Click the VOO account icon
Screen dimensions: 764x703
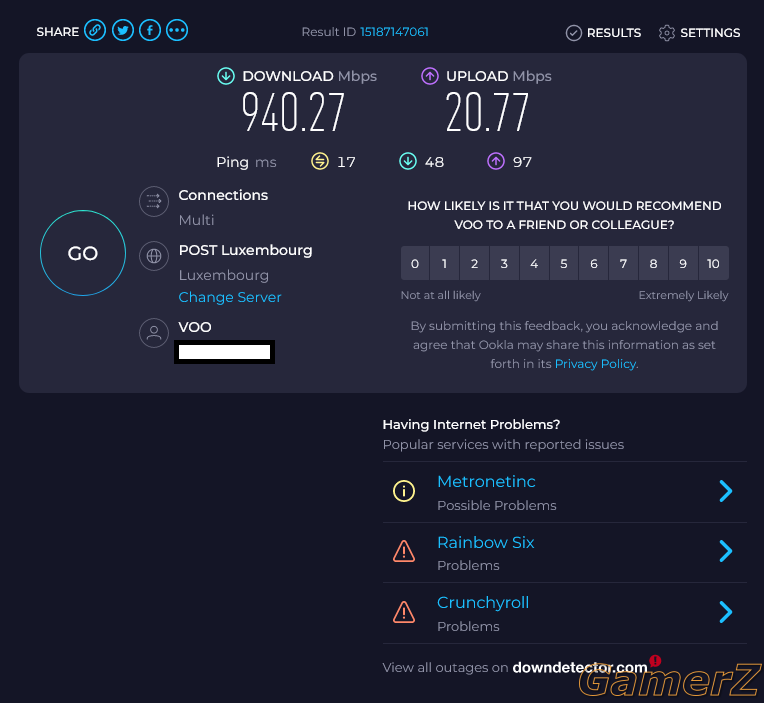click(x=154, y=333)
